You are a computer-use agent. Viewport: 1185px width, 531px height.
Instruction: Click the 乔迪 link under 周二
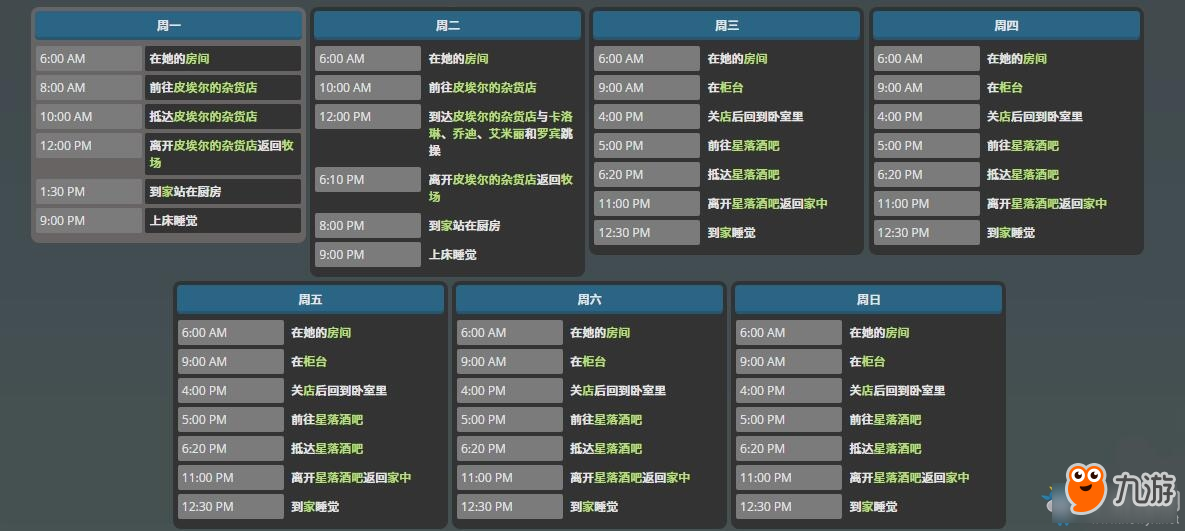pos(463,133)
